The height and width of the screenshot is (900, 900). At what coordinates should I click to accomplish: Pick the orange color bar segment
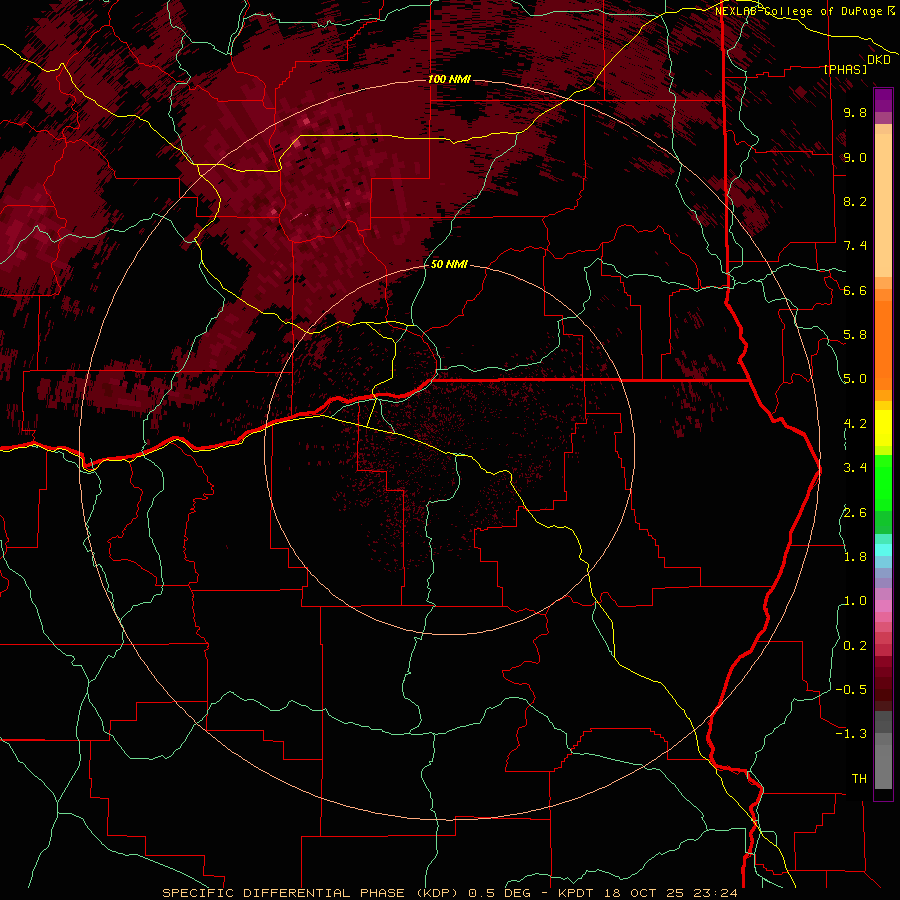click(x=883, y=346)
